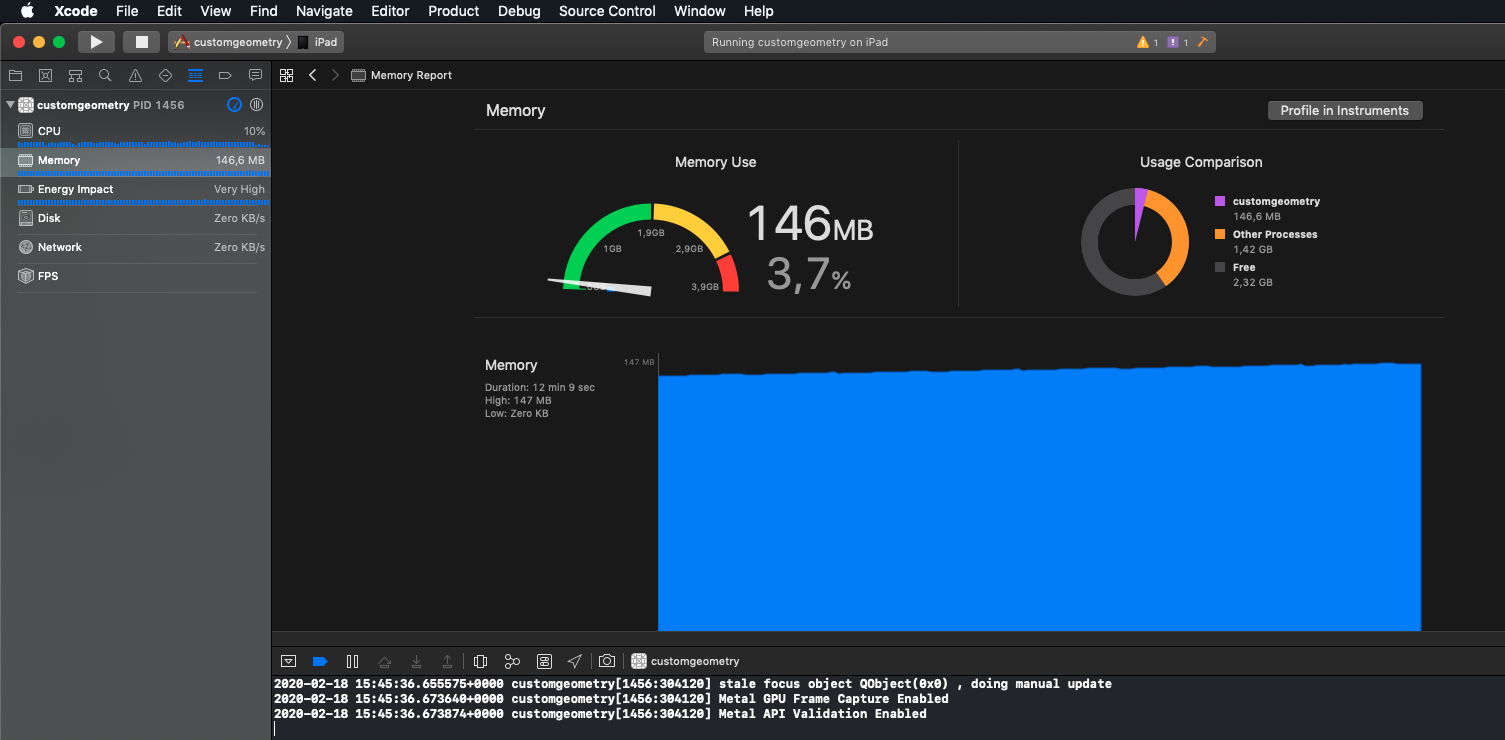Click the gray Free legend swatch
The height and width of the screenshot is (740, 1505).
(x=1219, y=267)
